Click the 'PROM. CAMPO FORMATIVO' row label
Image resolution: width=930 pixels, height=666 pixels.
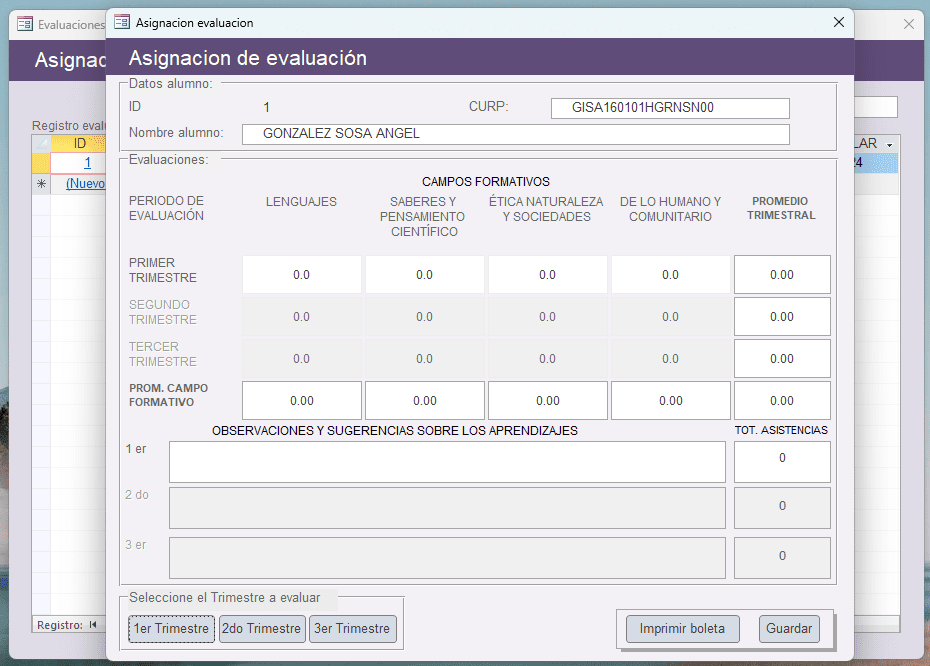click(168, 395)
